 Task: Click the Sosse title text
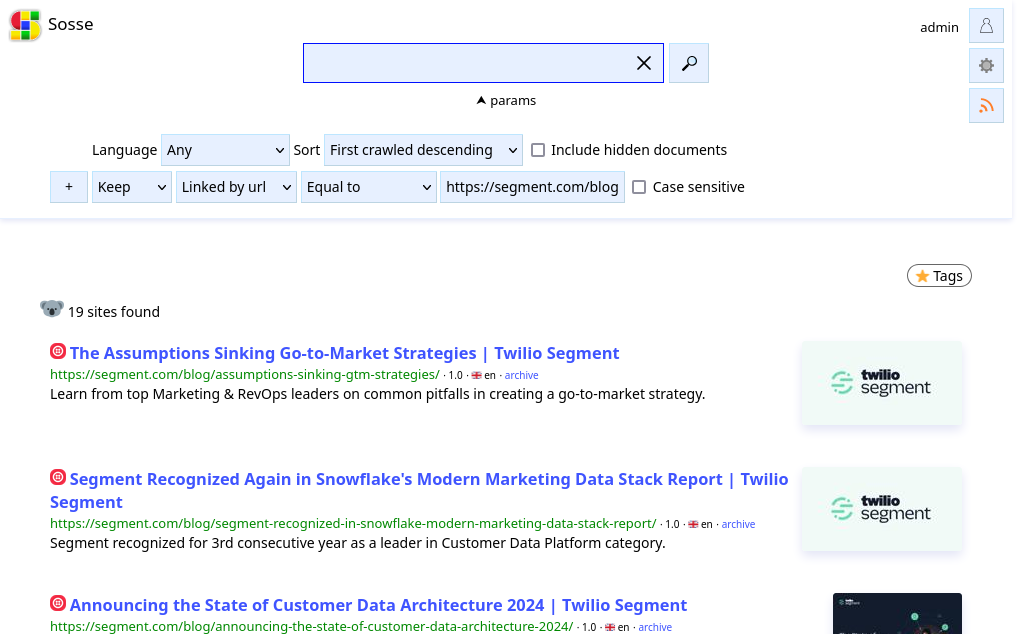pyautogui.click(x=71, y=24)
